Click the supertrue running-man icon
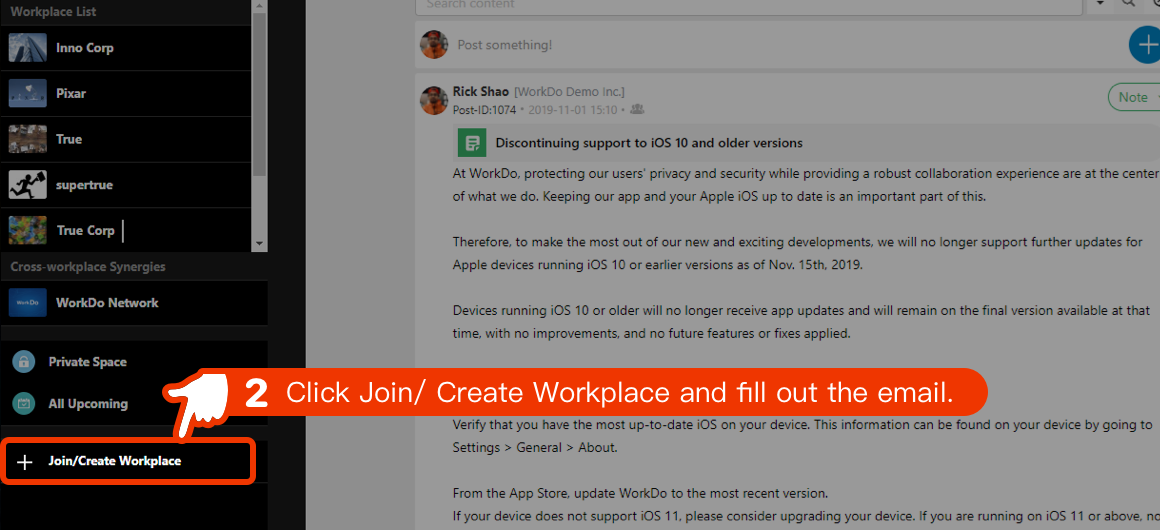Image resolution: width=1160 pixels, height=530 pixels. coord(27,185)
